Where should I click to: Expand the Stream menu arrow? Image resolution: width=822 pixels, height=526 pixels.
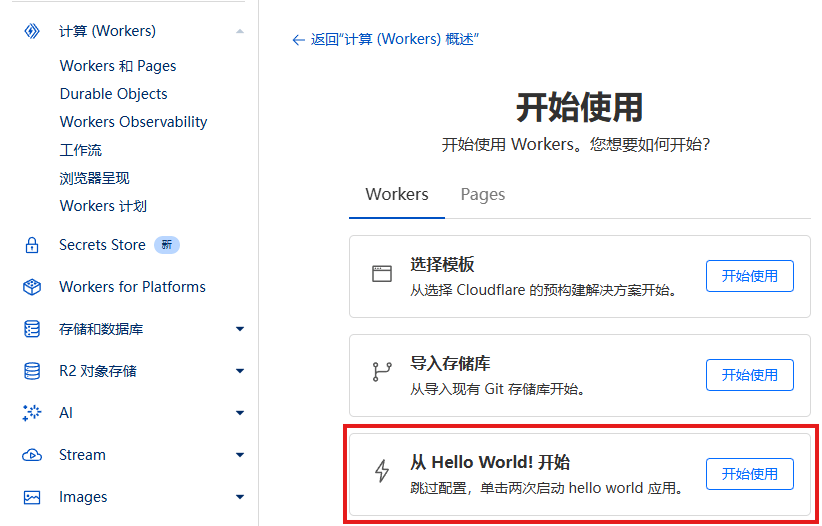click(x=240, y=455)
